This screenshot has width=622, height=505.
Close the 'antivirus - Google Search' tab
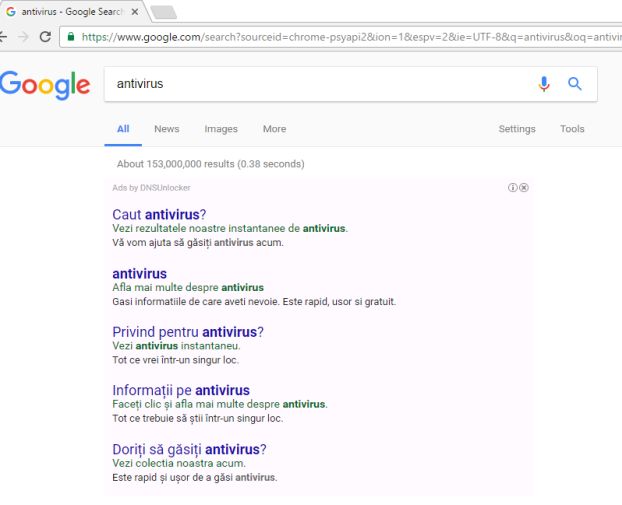[135, 12]
